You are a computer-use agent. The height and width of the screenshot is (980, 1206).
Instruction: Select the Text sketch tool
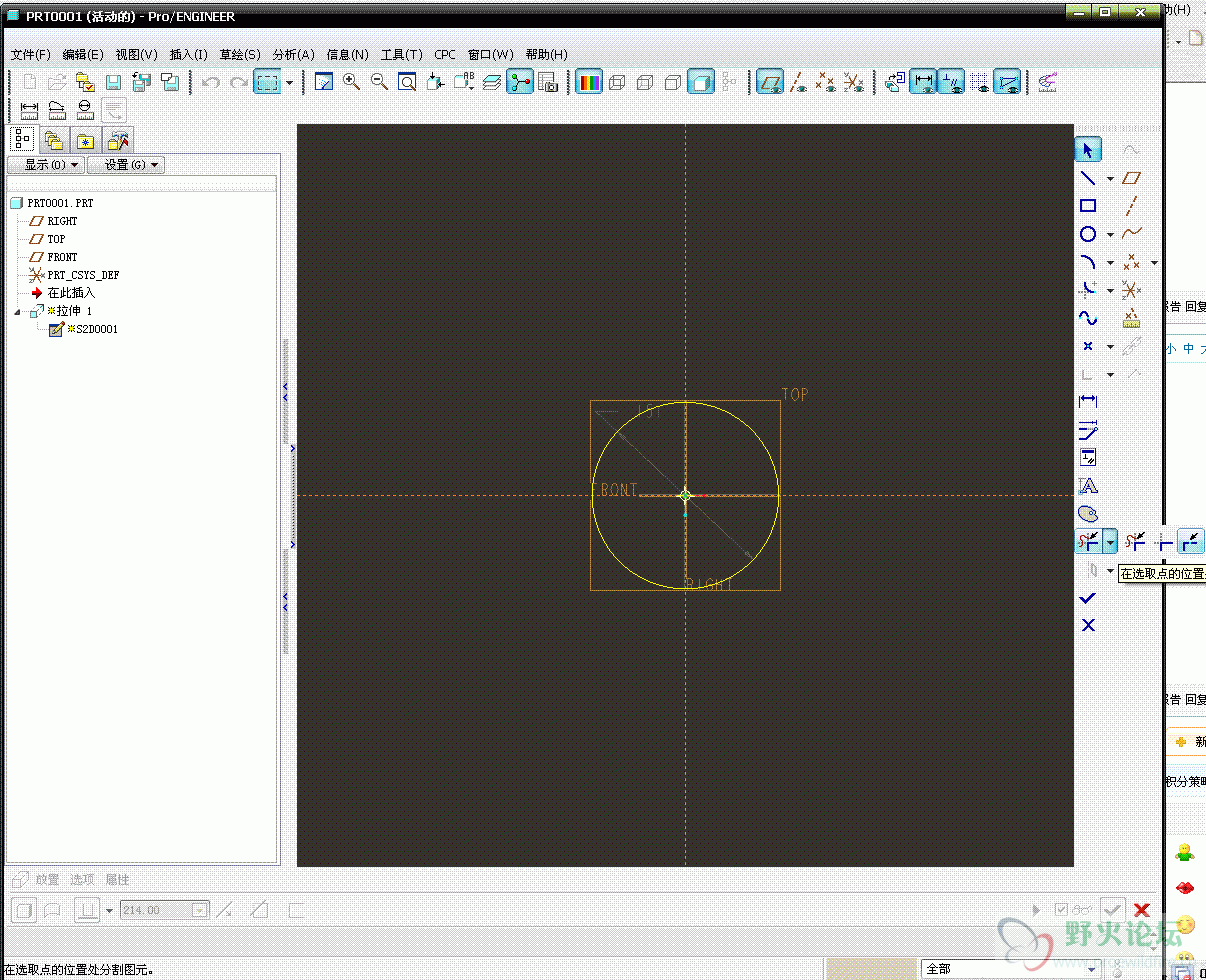[1088, 486]
